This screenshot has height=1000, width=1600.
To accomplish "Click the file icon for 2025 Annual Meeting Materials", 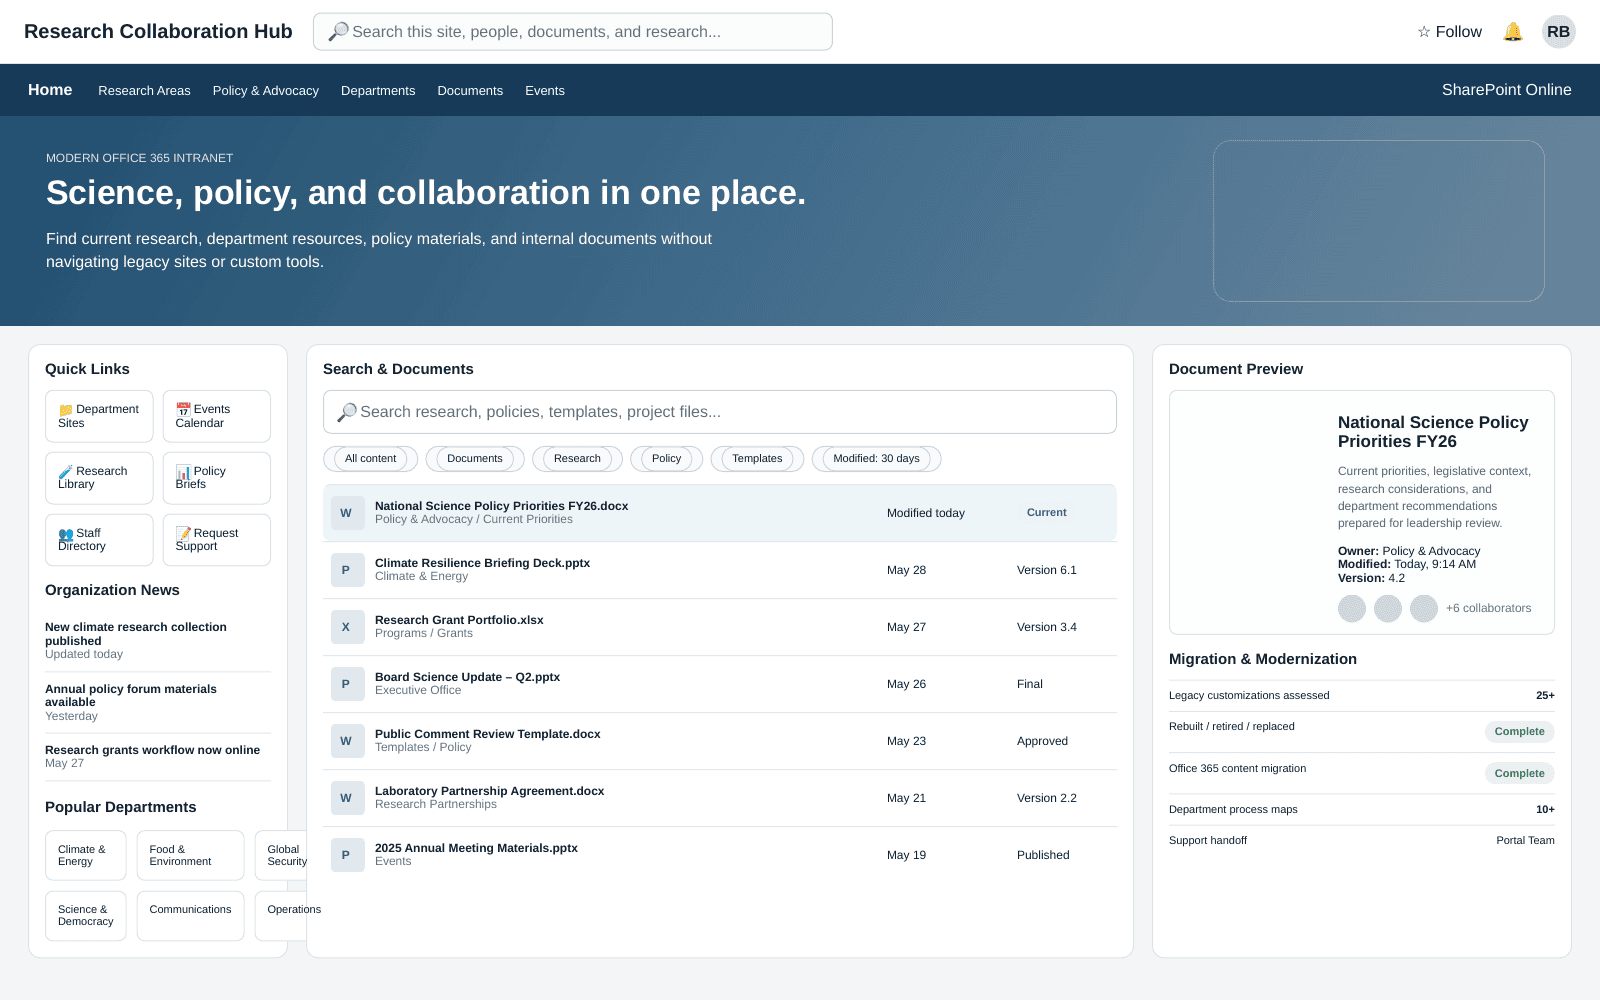I will pos(347,855).
